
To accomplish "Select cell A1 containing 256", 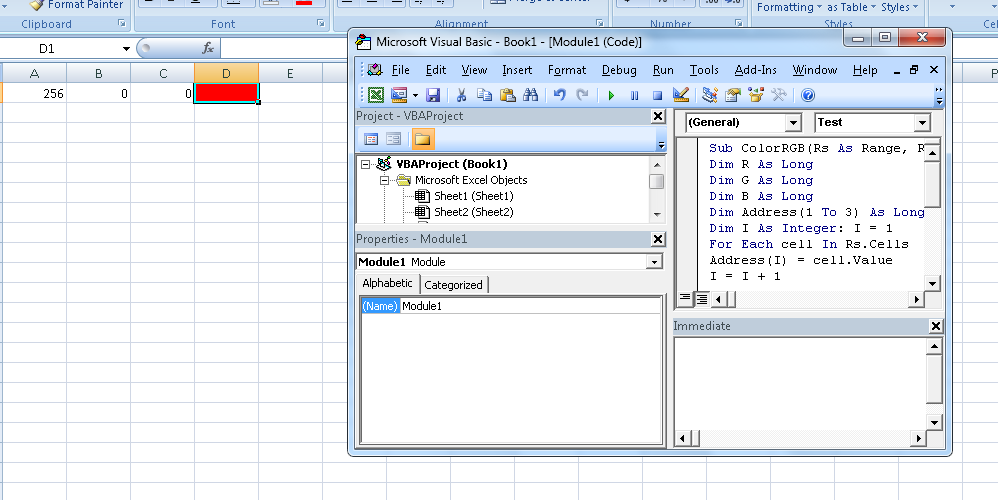I will click(34, 94).
